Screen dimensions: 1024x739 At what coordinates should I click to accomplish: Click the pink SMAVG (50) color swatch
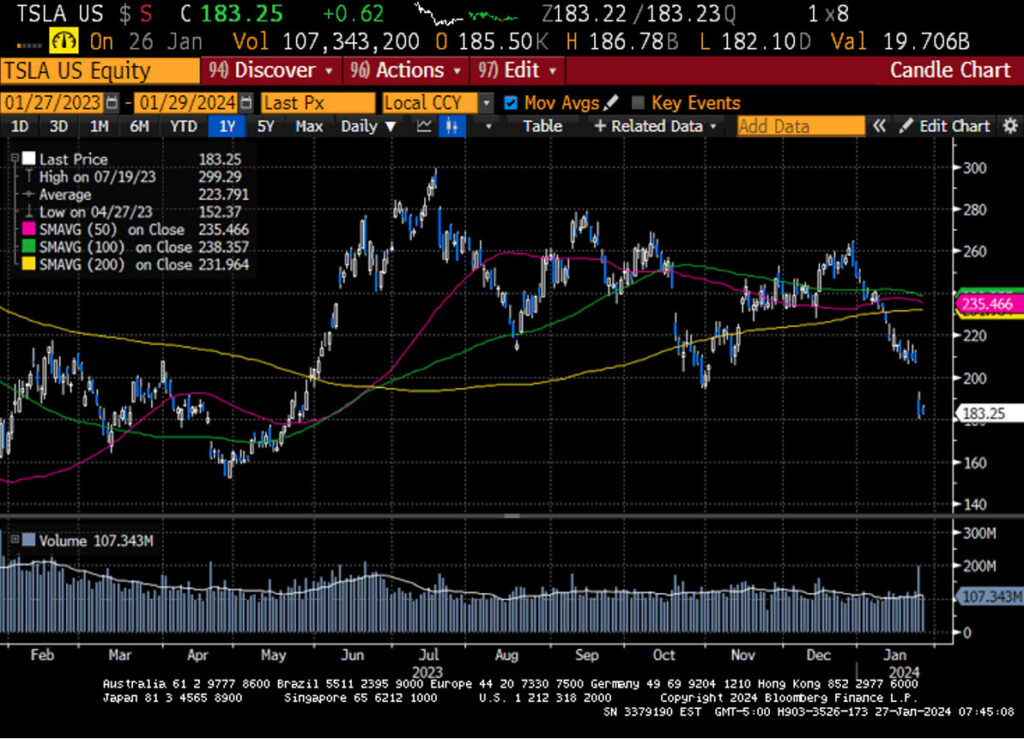(x=28, y=229)
